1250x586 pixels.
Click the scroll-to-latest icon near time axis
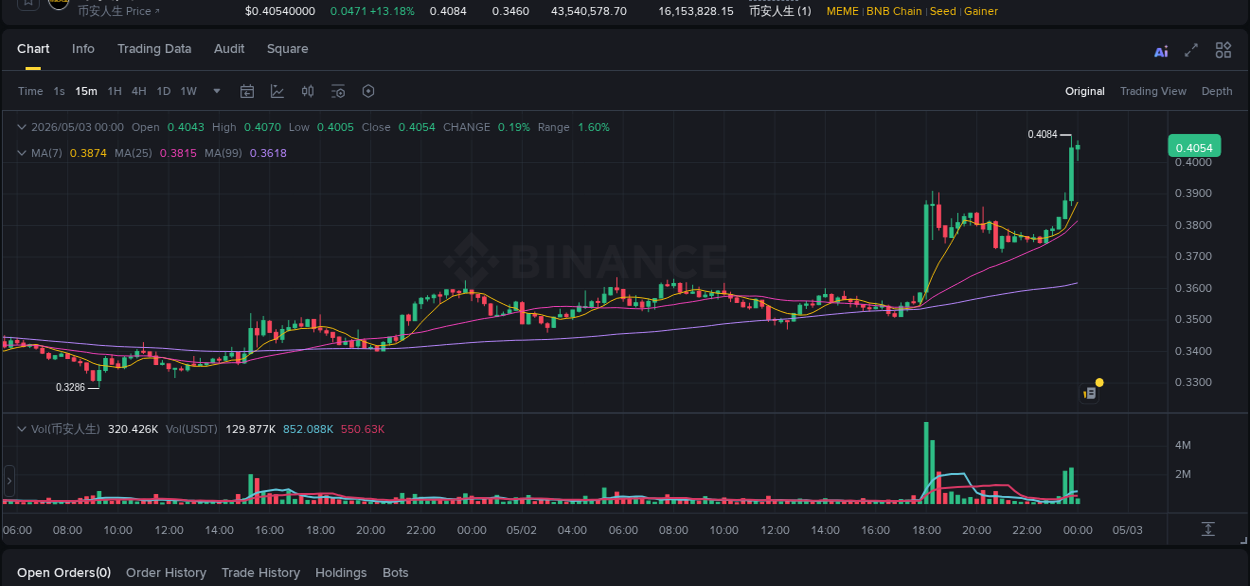pyautogui.click(x=1208, y=528)
